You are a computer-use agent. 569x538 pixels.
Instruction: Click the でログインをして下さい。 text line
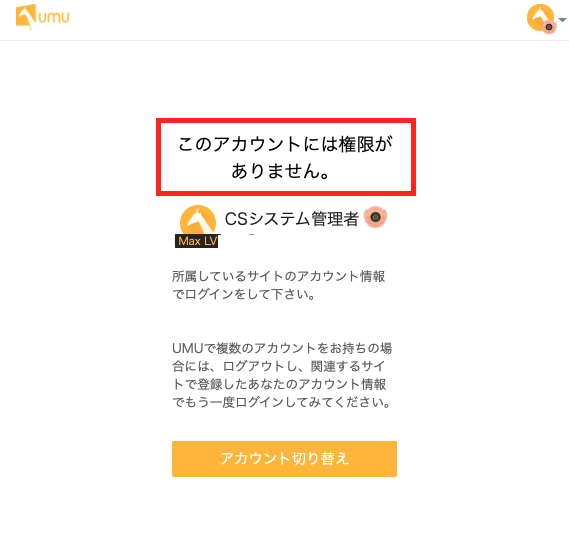click(x=243, y=294)
